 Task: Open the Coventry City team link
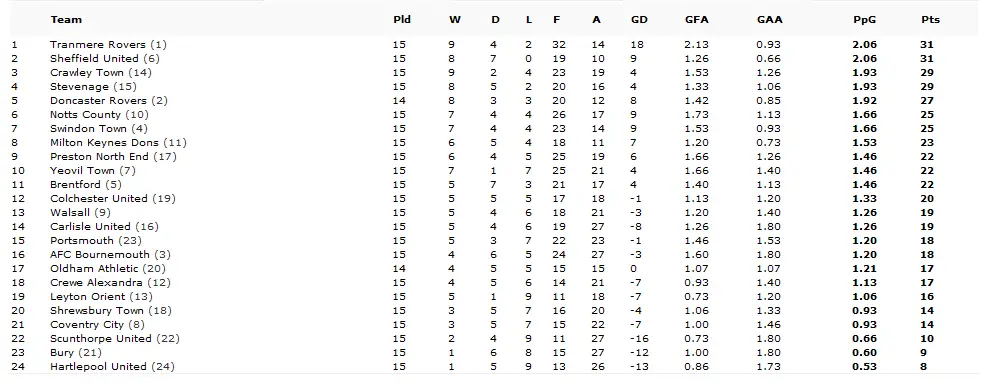[x=83, y=324]
